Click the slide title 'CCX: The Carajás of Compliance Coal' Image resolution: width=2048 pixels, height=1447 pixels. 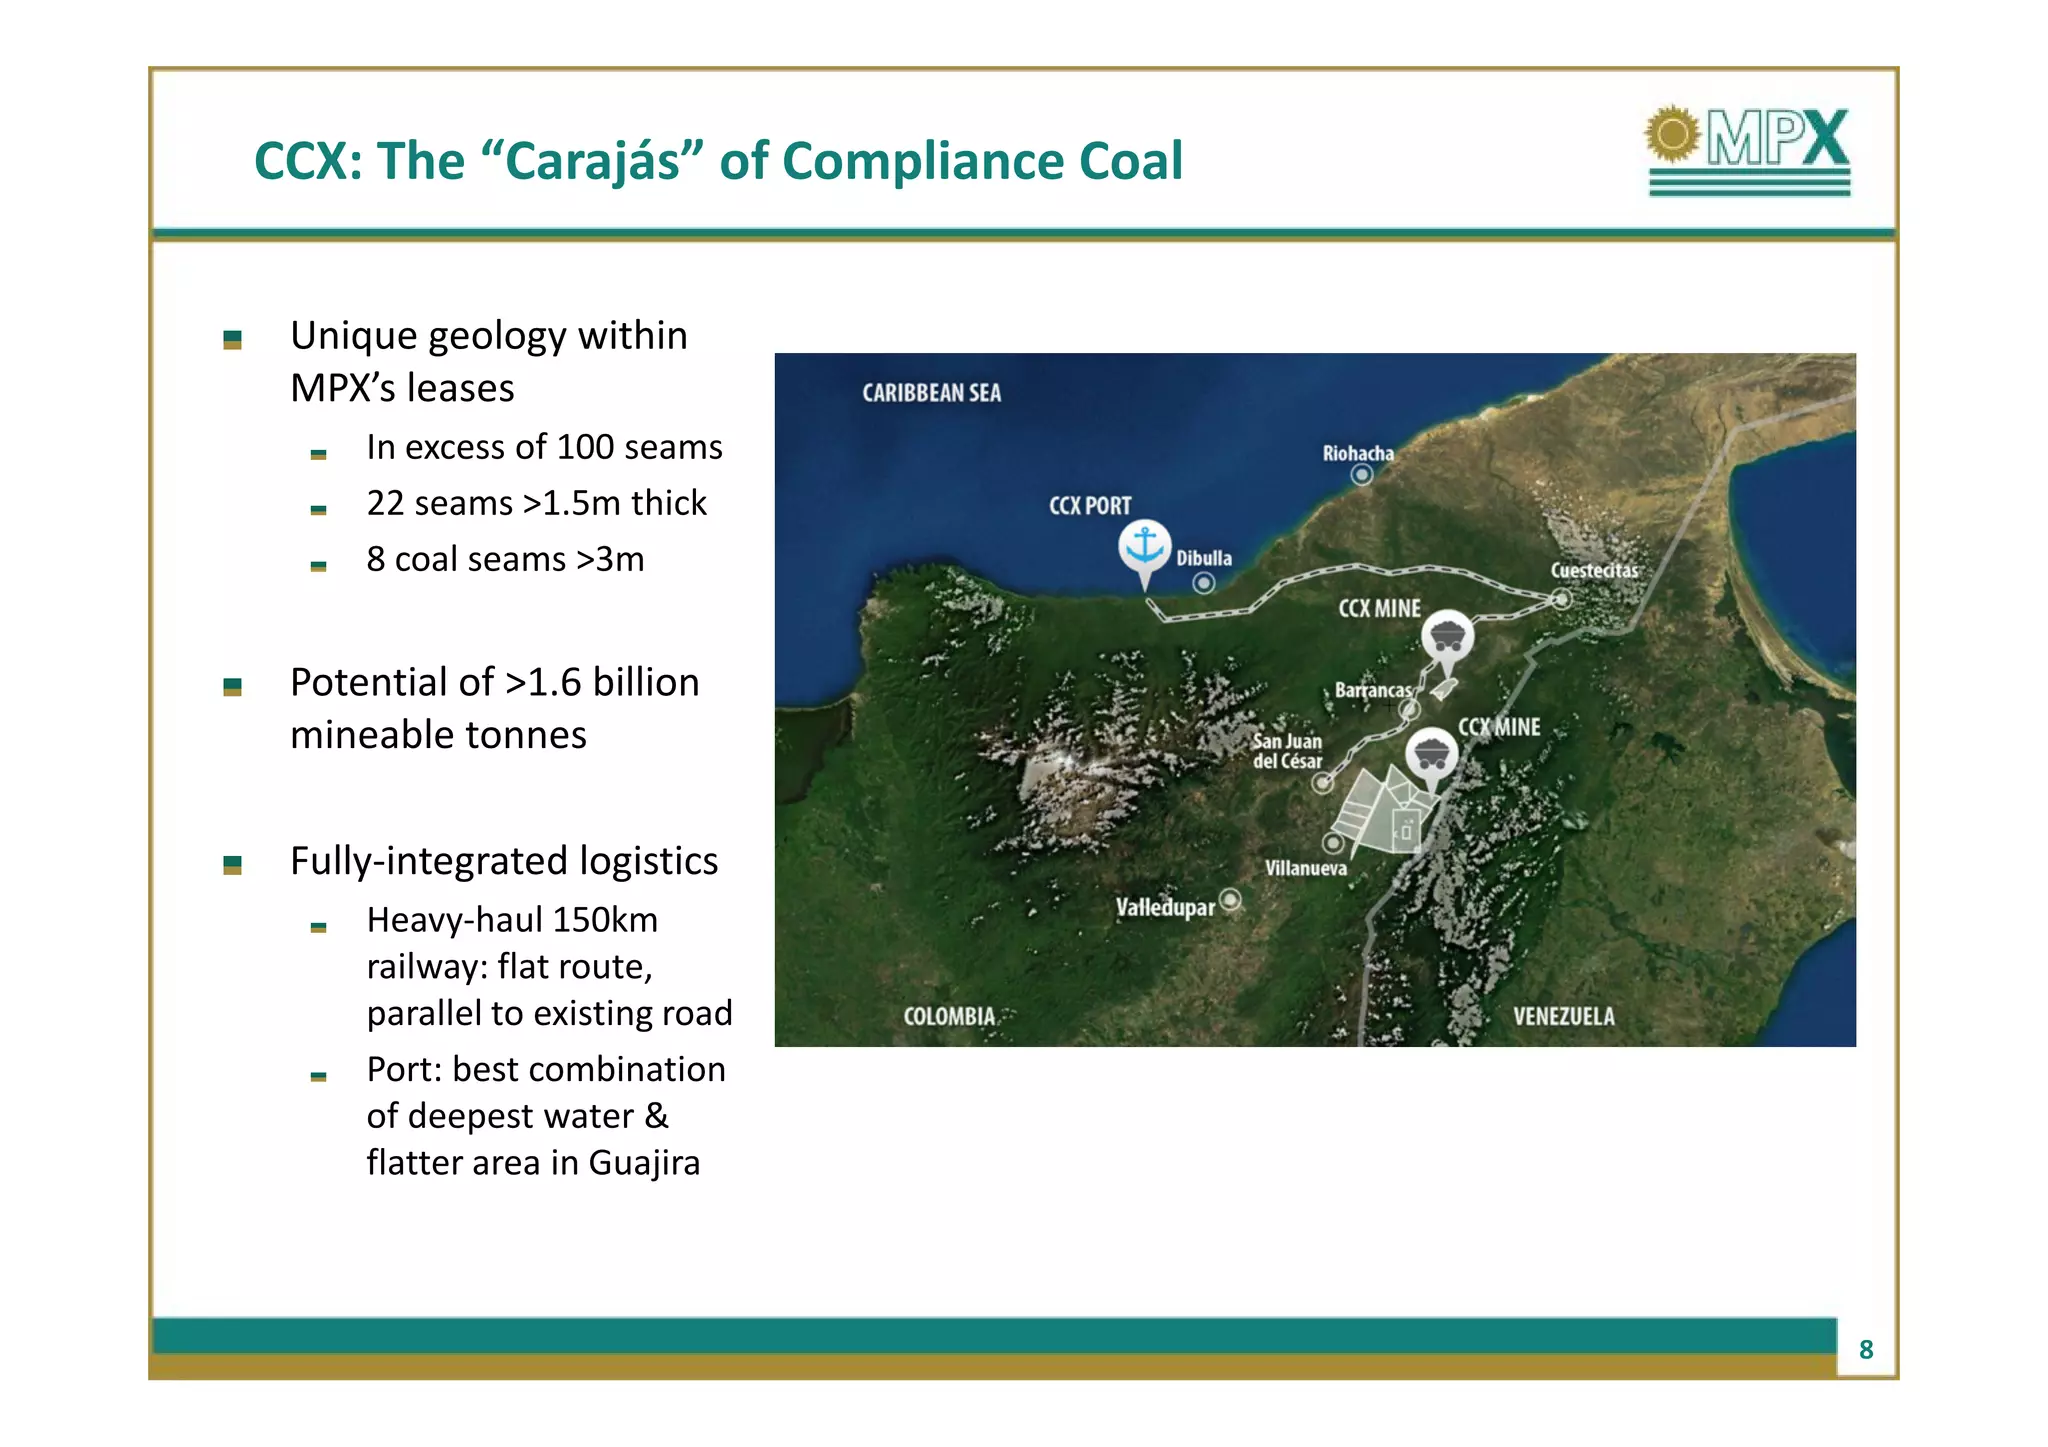pos(718,161)
